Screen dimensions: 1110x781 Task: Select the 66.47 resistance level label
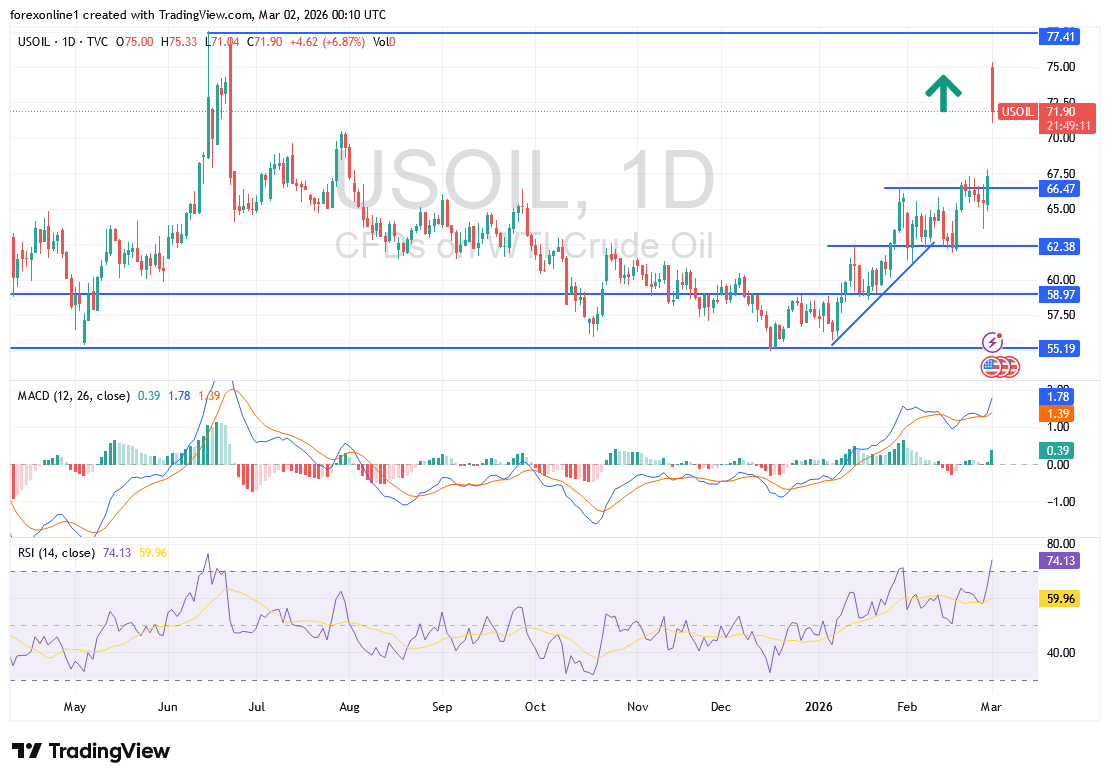pos(1060,188)
